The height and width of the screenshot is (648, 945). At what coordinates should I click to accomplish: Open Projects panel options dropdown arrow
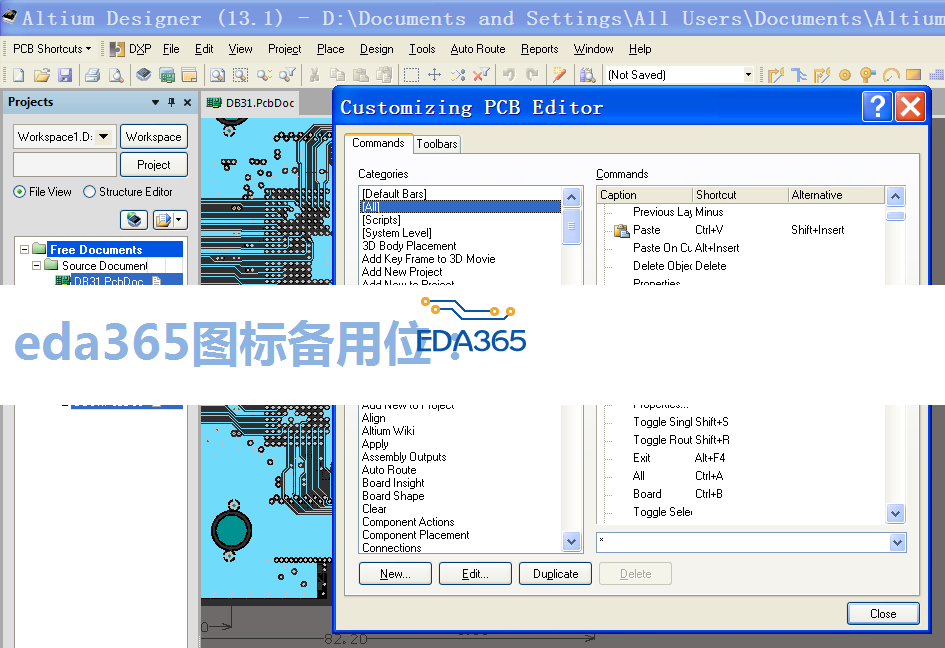[x=155, y=102]
